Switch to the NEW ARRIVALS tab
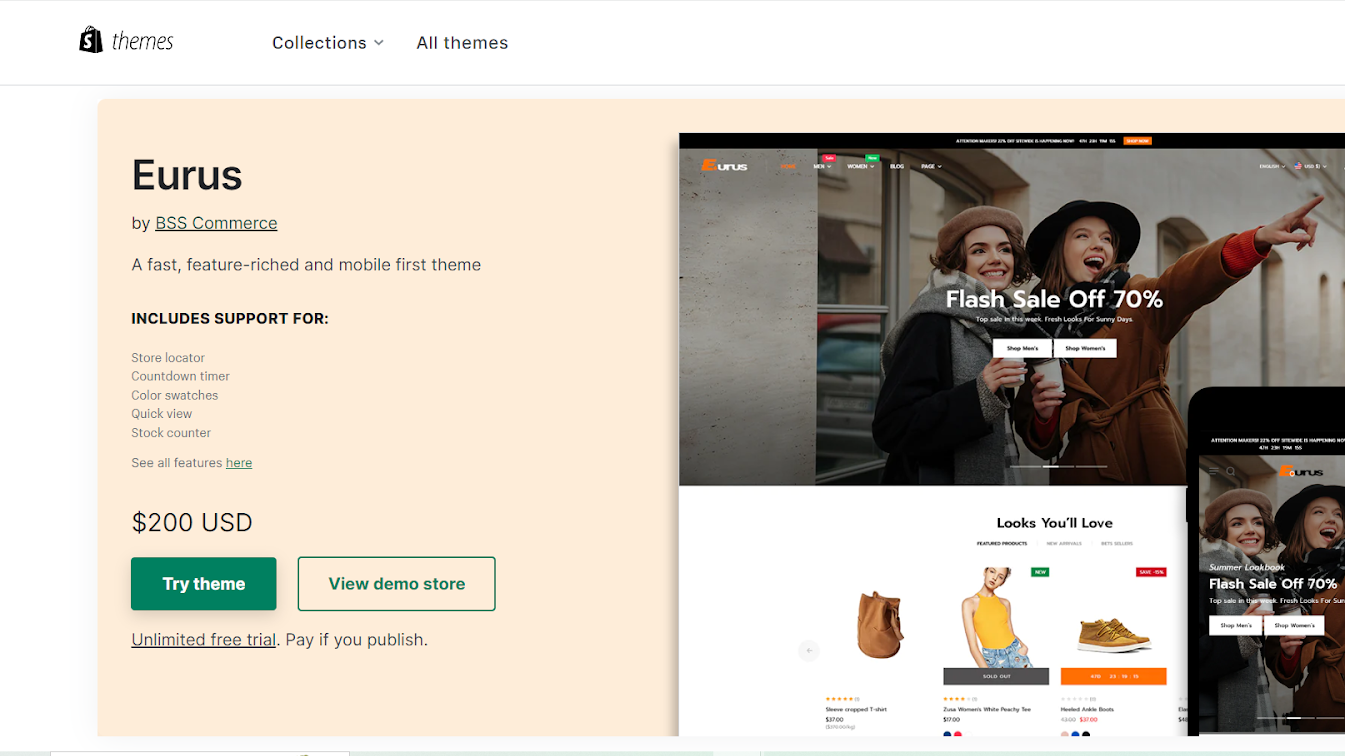1345x756 pixels. pyautogui.click(x=1066, y=542)
